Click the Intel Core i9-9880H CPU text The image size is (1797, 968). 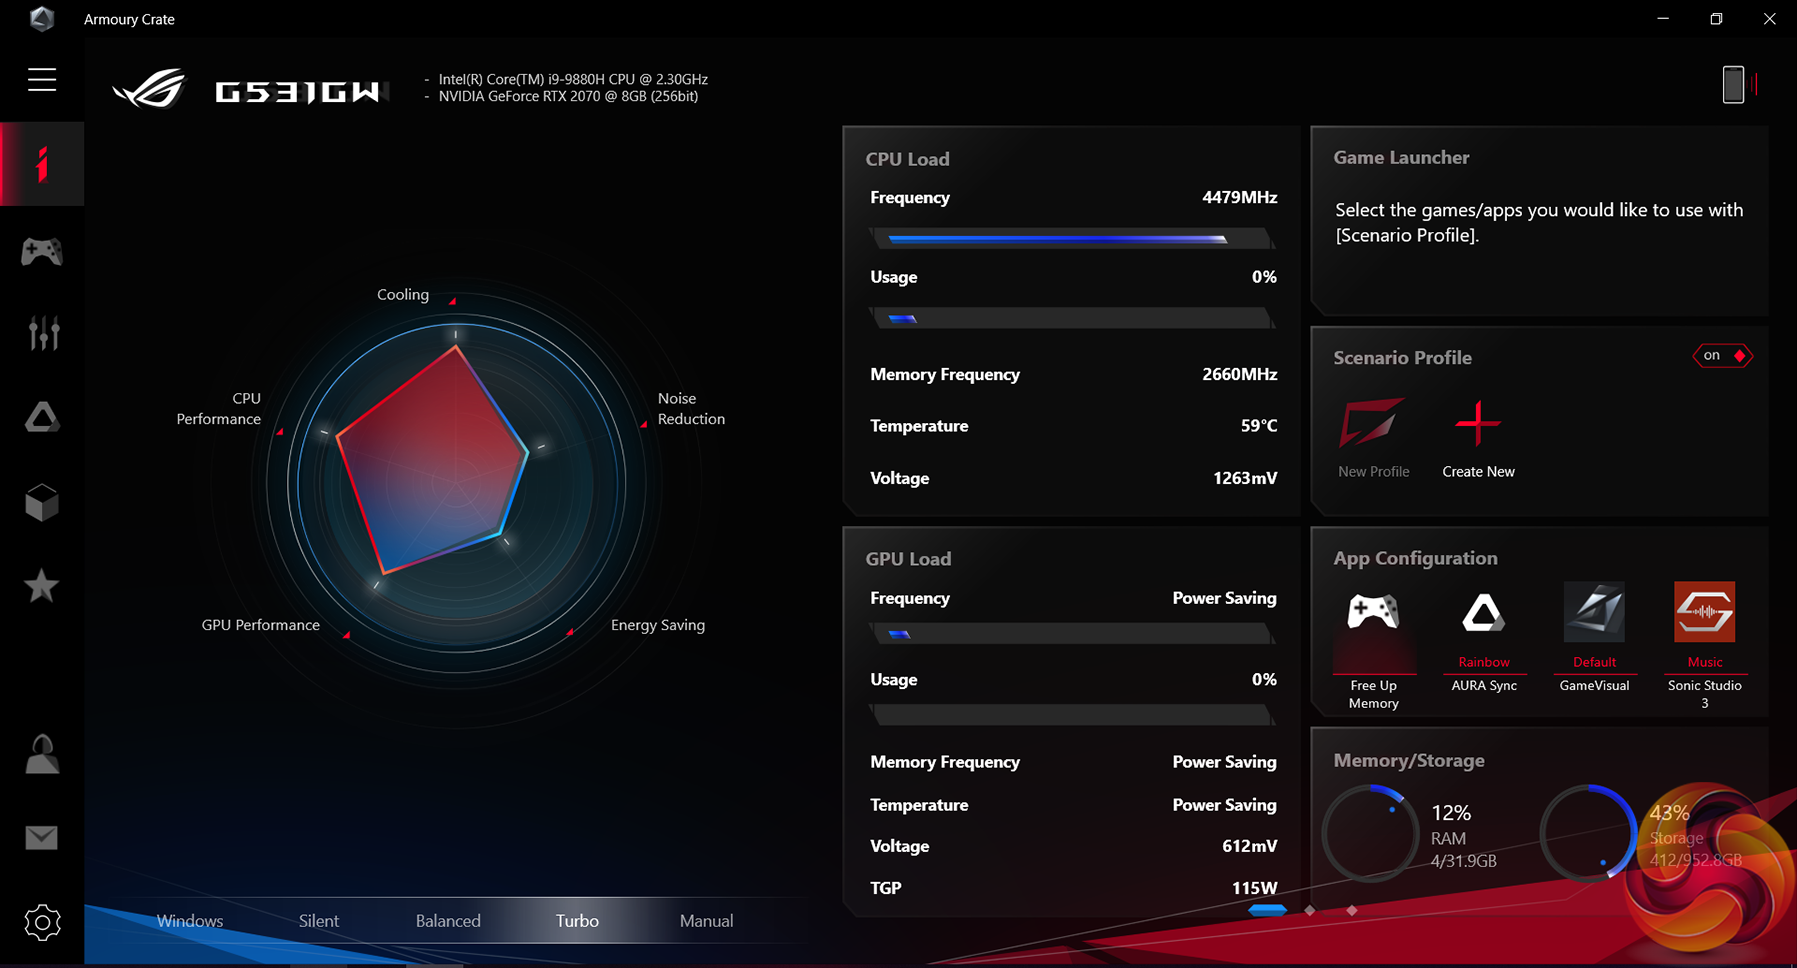pos(573,79)
